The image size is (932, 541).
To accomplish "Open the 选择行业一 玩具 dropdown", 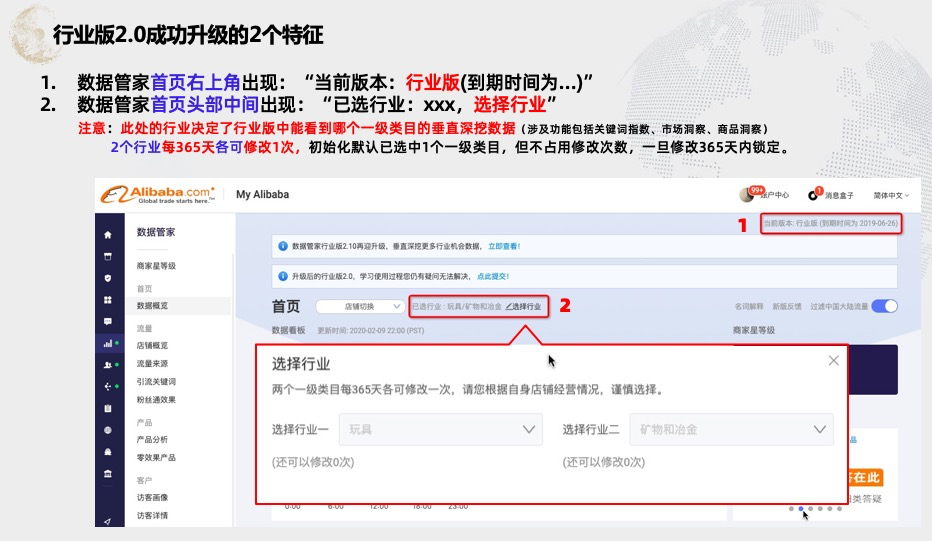I will point(440,429).
